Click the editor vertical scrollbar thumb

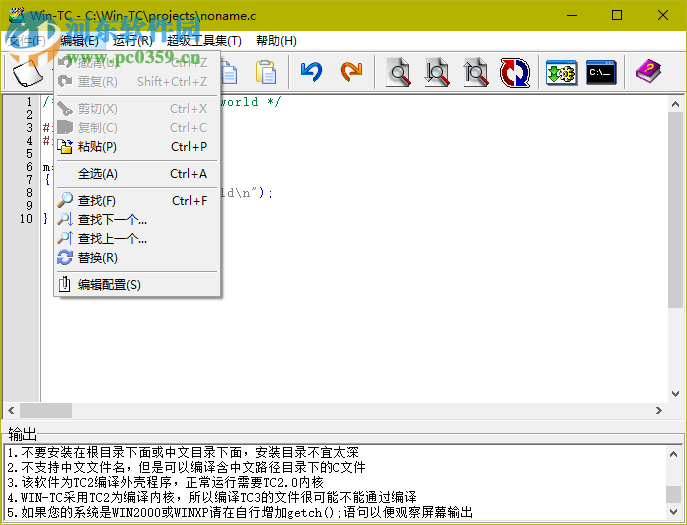pyautogui.click(x=675, y=209)
